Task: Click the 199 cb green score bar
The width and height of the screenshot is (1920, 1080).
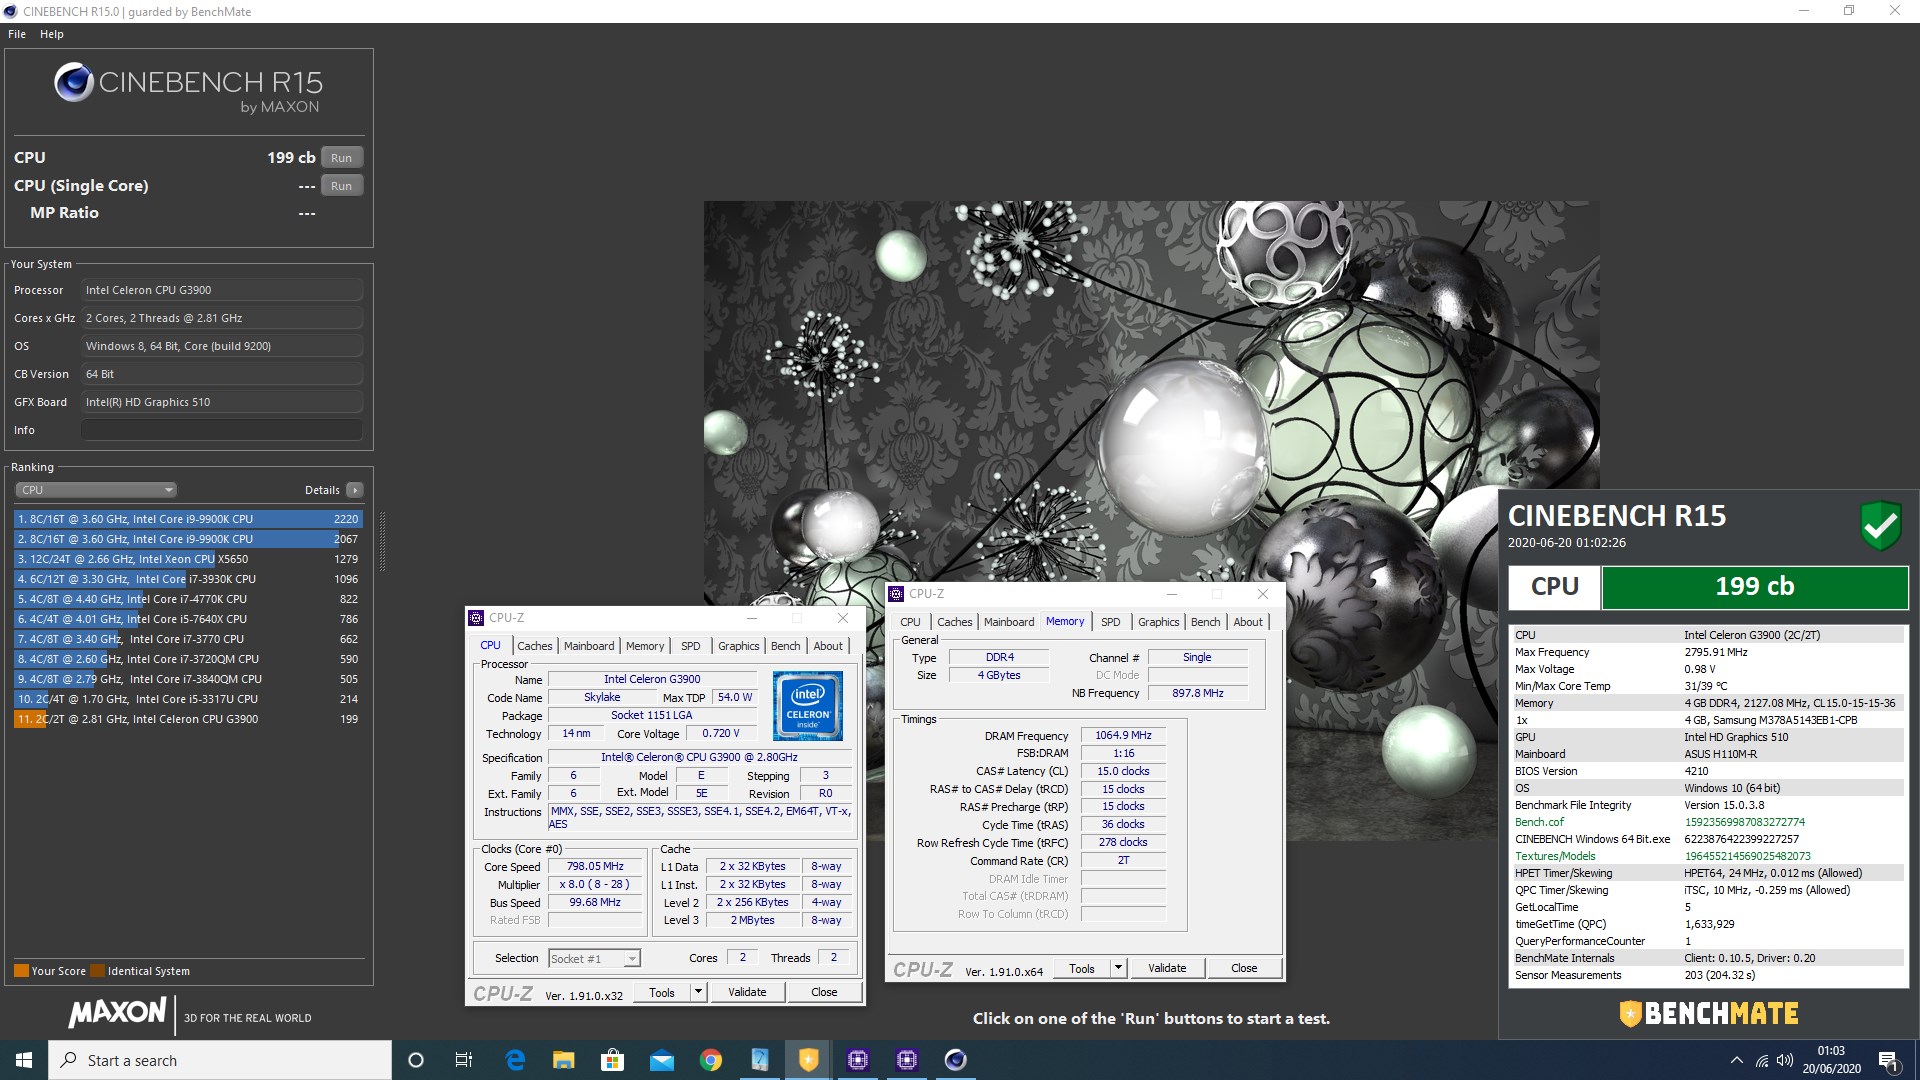Action: [x=1755, y=587]
